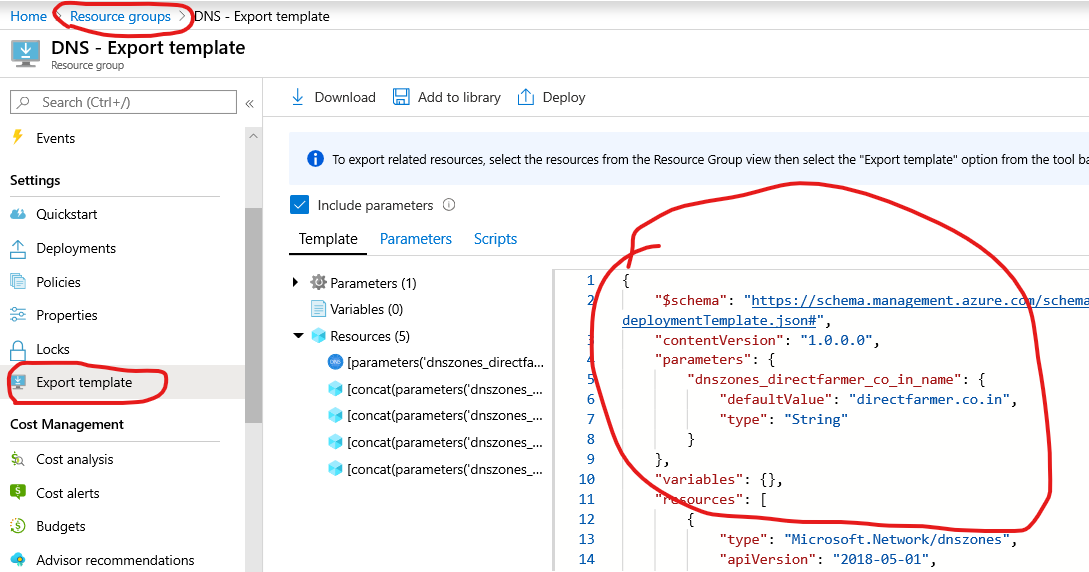Click the "contentVersion" key in code
The image size is (1089, 572).
pyautogui.click(x=719, y=340)
